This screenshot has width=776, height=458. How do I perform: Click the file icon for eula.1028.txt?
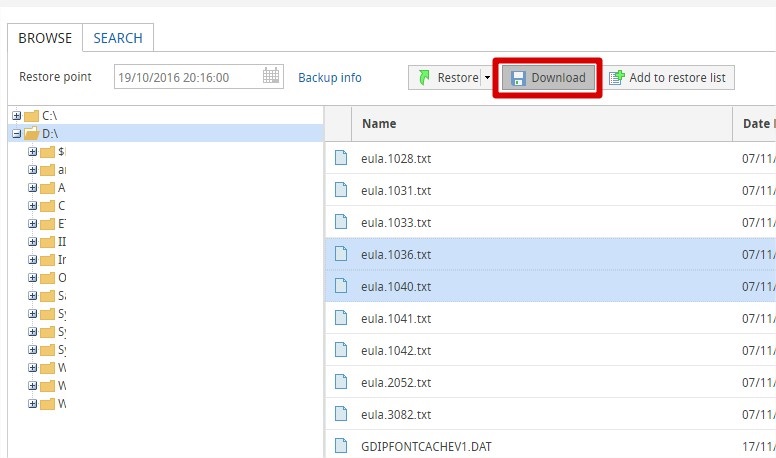click(x=340, y=158)
